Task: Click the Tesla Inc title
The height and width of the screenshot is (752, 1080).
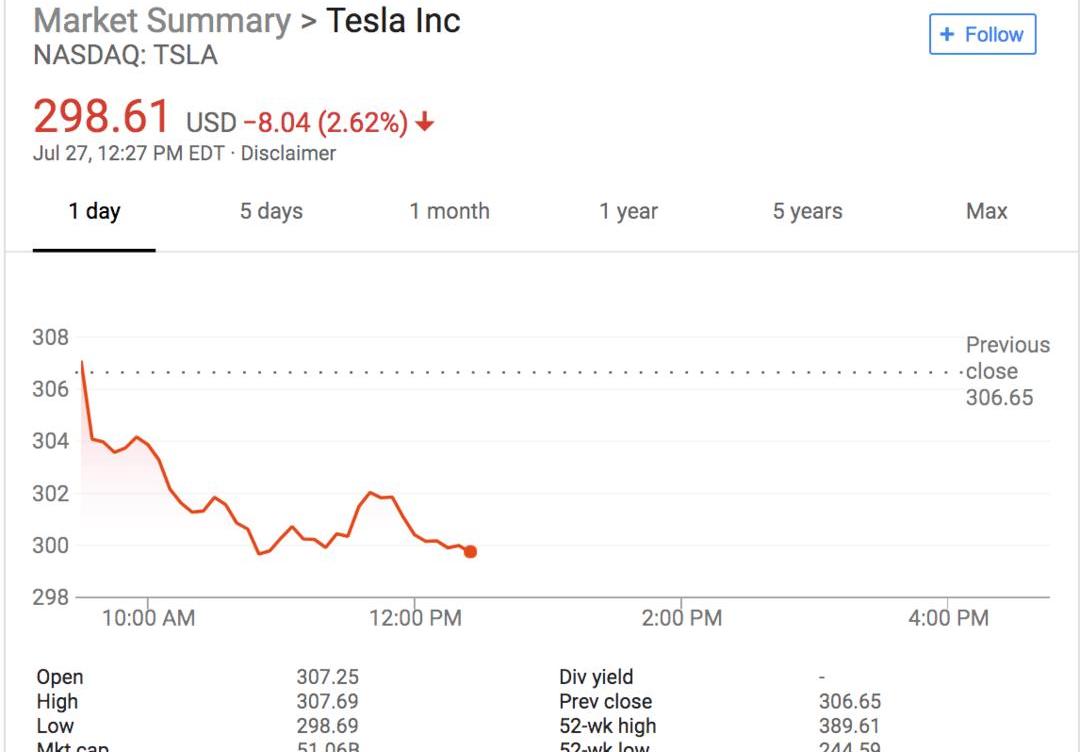Action: pos(393,21)
